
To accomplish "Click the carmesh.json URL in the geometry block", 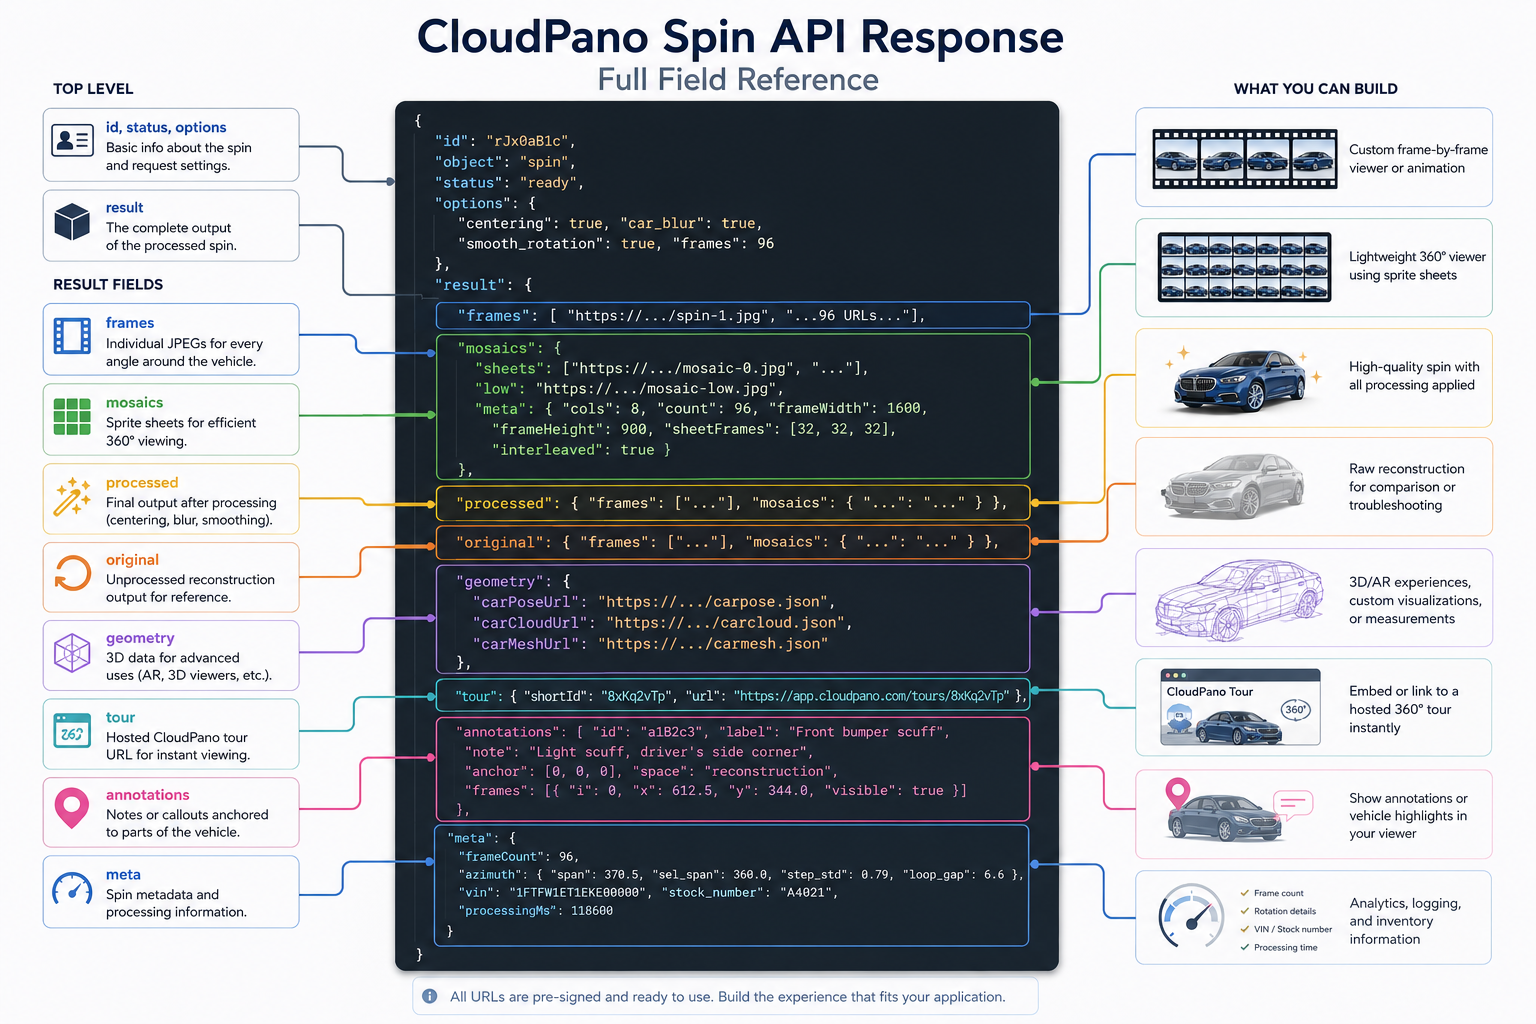I will tap(712, 644).
